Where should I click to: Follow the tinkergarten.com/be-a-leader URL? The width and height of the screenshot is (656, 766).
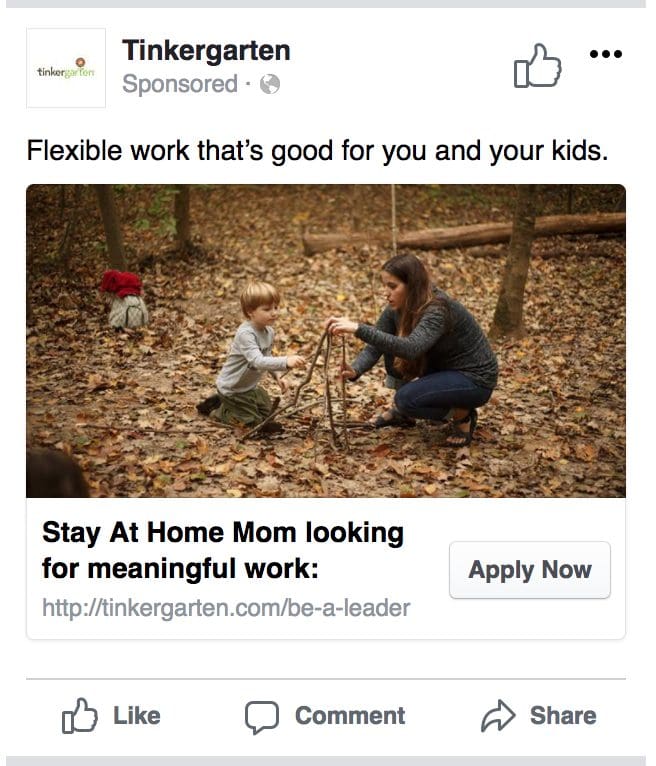click(226, 607)
